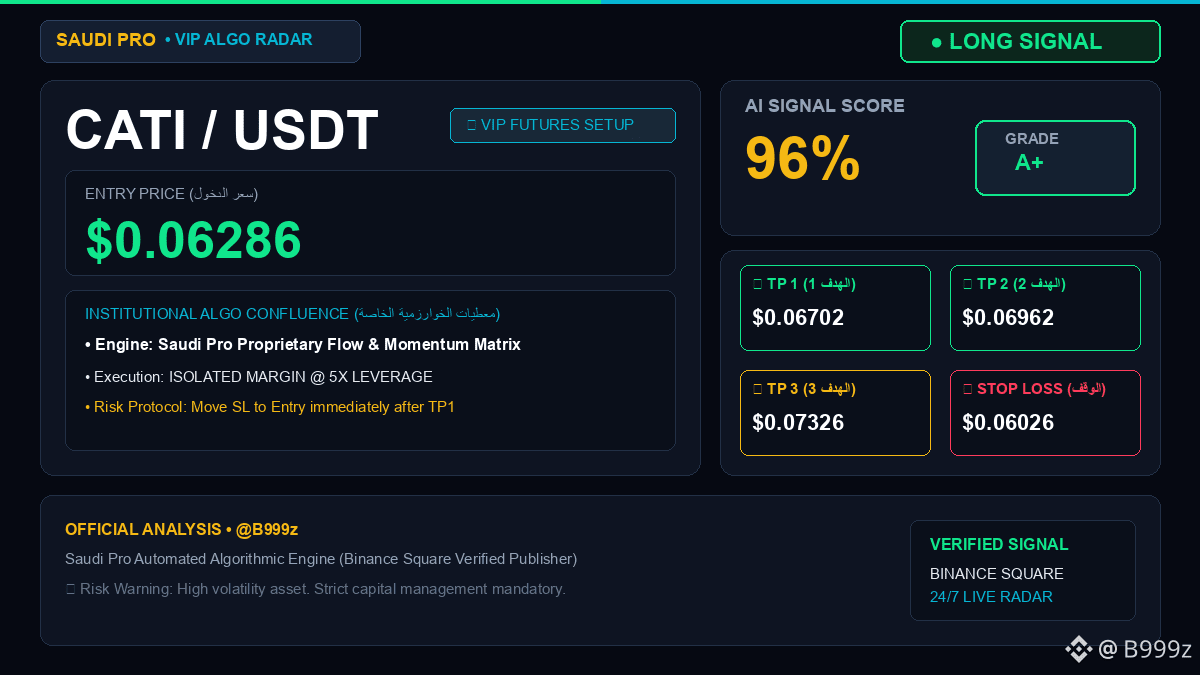Screen dimensions: 1200x675
Task: Select the VIP FUTURES SETUP tag
Action: tap(563, 125)
